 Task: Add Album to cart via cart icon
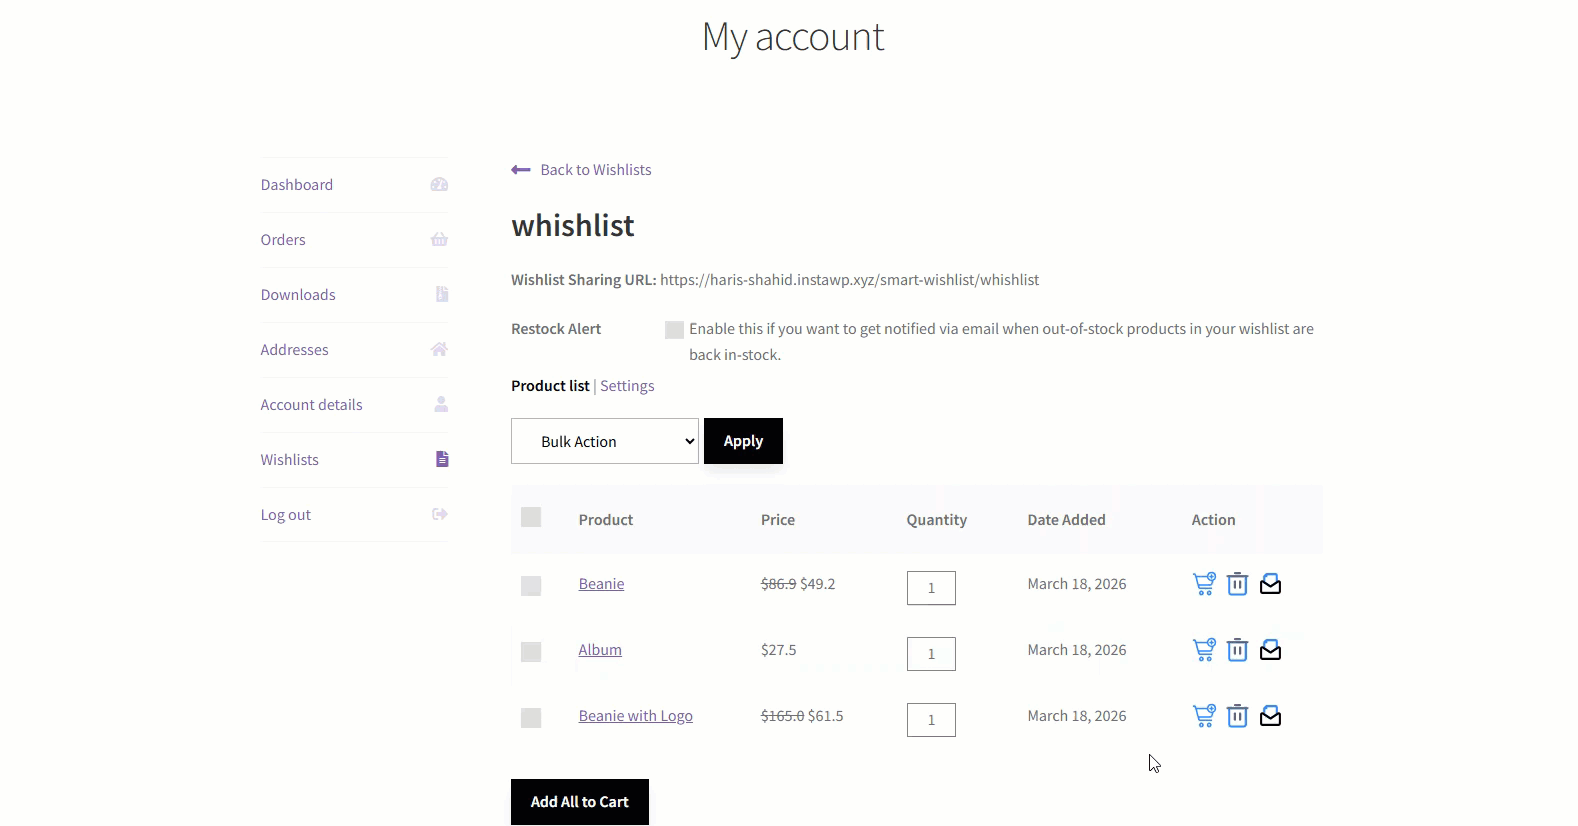coord(1204,650)
